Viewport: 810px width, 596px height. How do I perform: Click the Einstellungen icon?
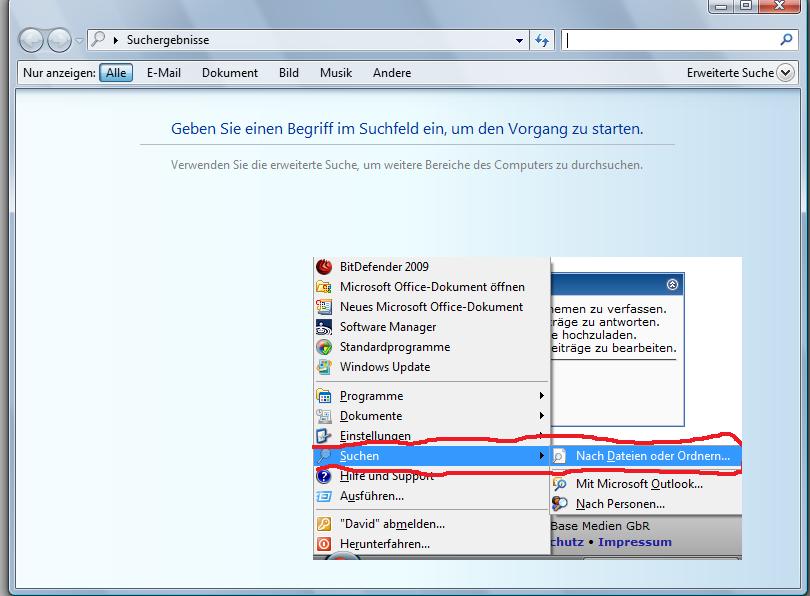click(x=324, y=436)
